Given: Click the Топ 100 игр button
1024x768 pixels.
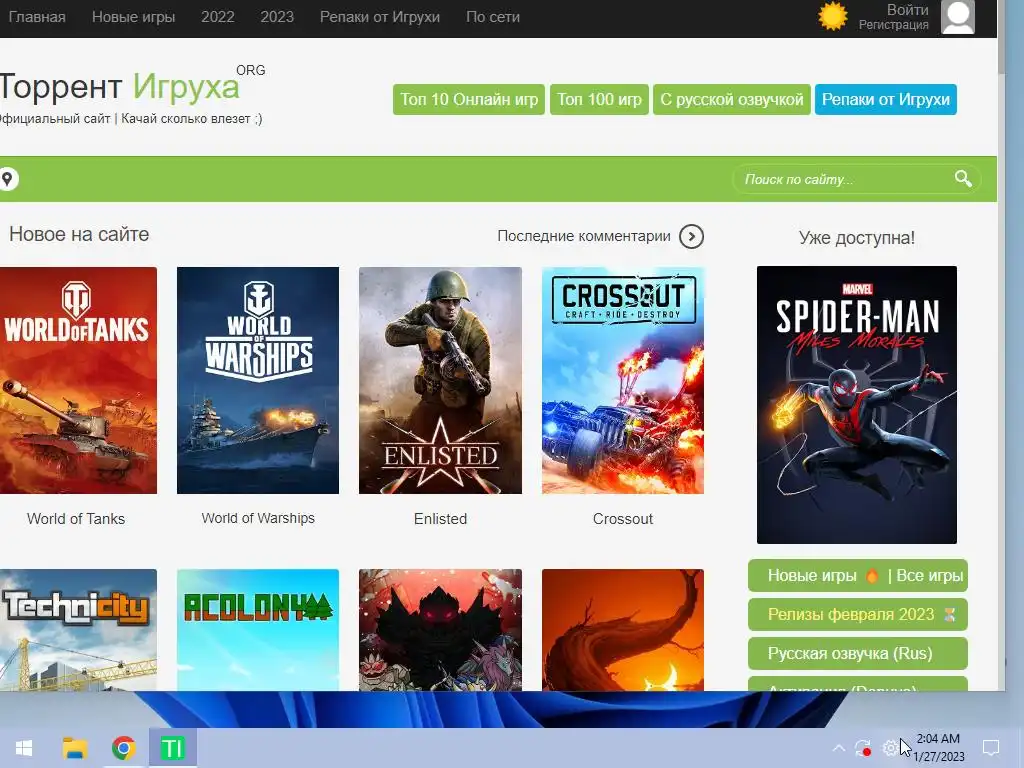Looking at the screenshot, I should pyautogui.click(x=599, y=99).
